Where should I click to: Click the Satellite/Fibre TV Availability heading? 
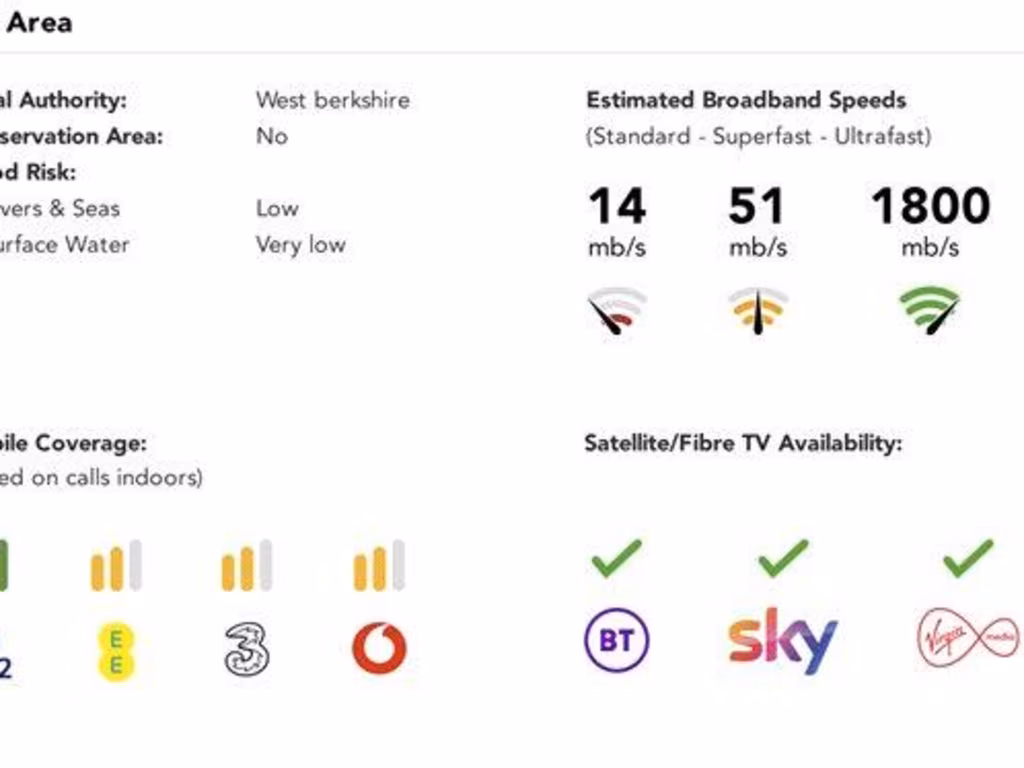pyautogui.click(x=743, y=443)
